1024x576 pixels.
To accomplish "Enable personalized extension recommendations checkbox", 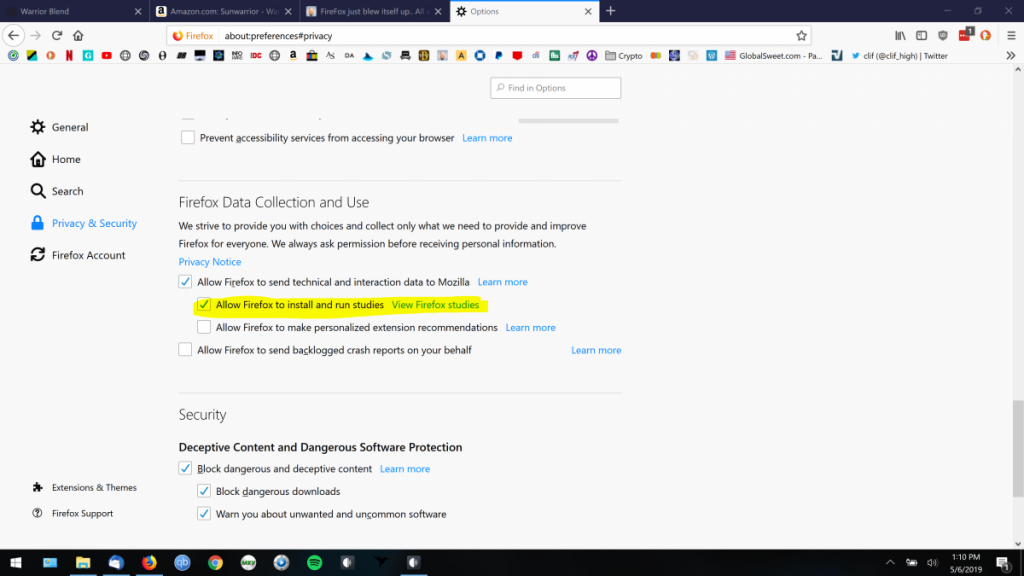I will (x=204, y=327).
